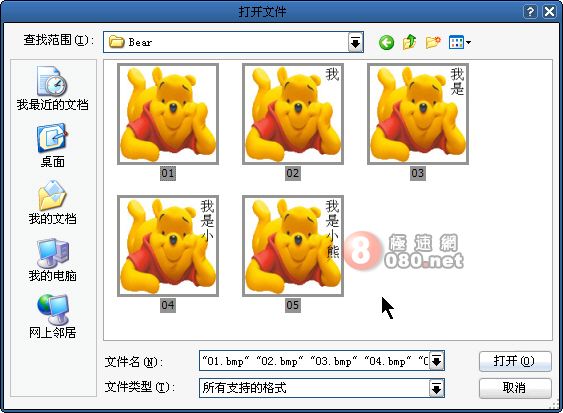Click the file name label 04
The height and width of the screenshot is (413, 563).
168,305
